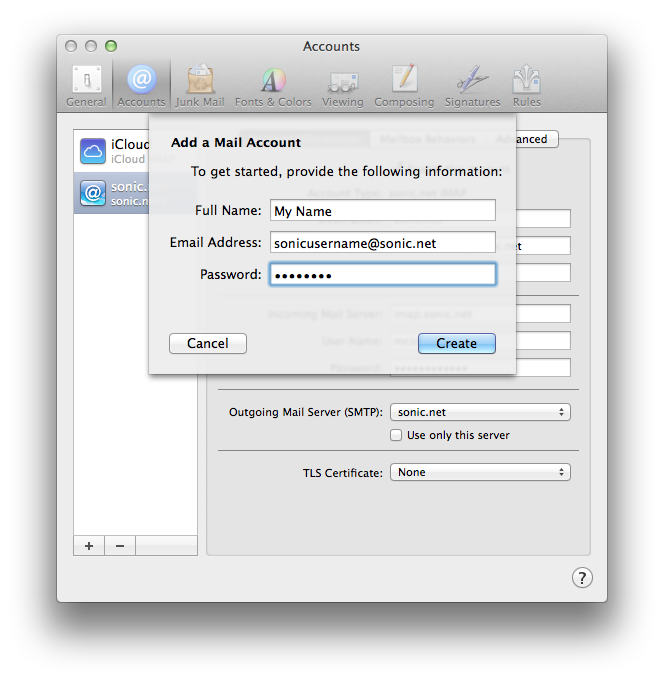
Task: Enable Use only this server
Action: [x=396, y=435]
